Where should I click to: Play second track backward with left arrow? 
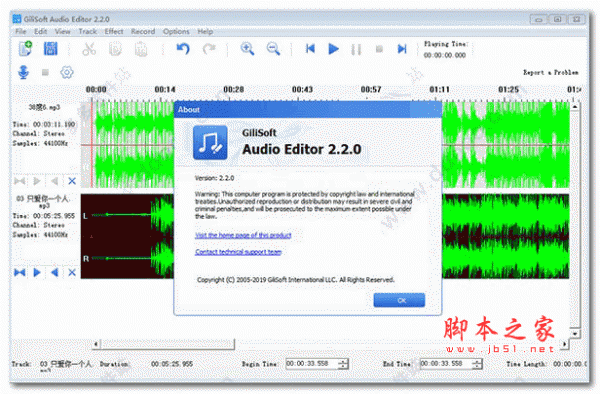point(54,272)
